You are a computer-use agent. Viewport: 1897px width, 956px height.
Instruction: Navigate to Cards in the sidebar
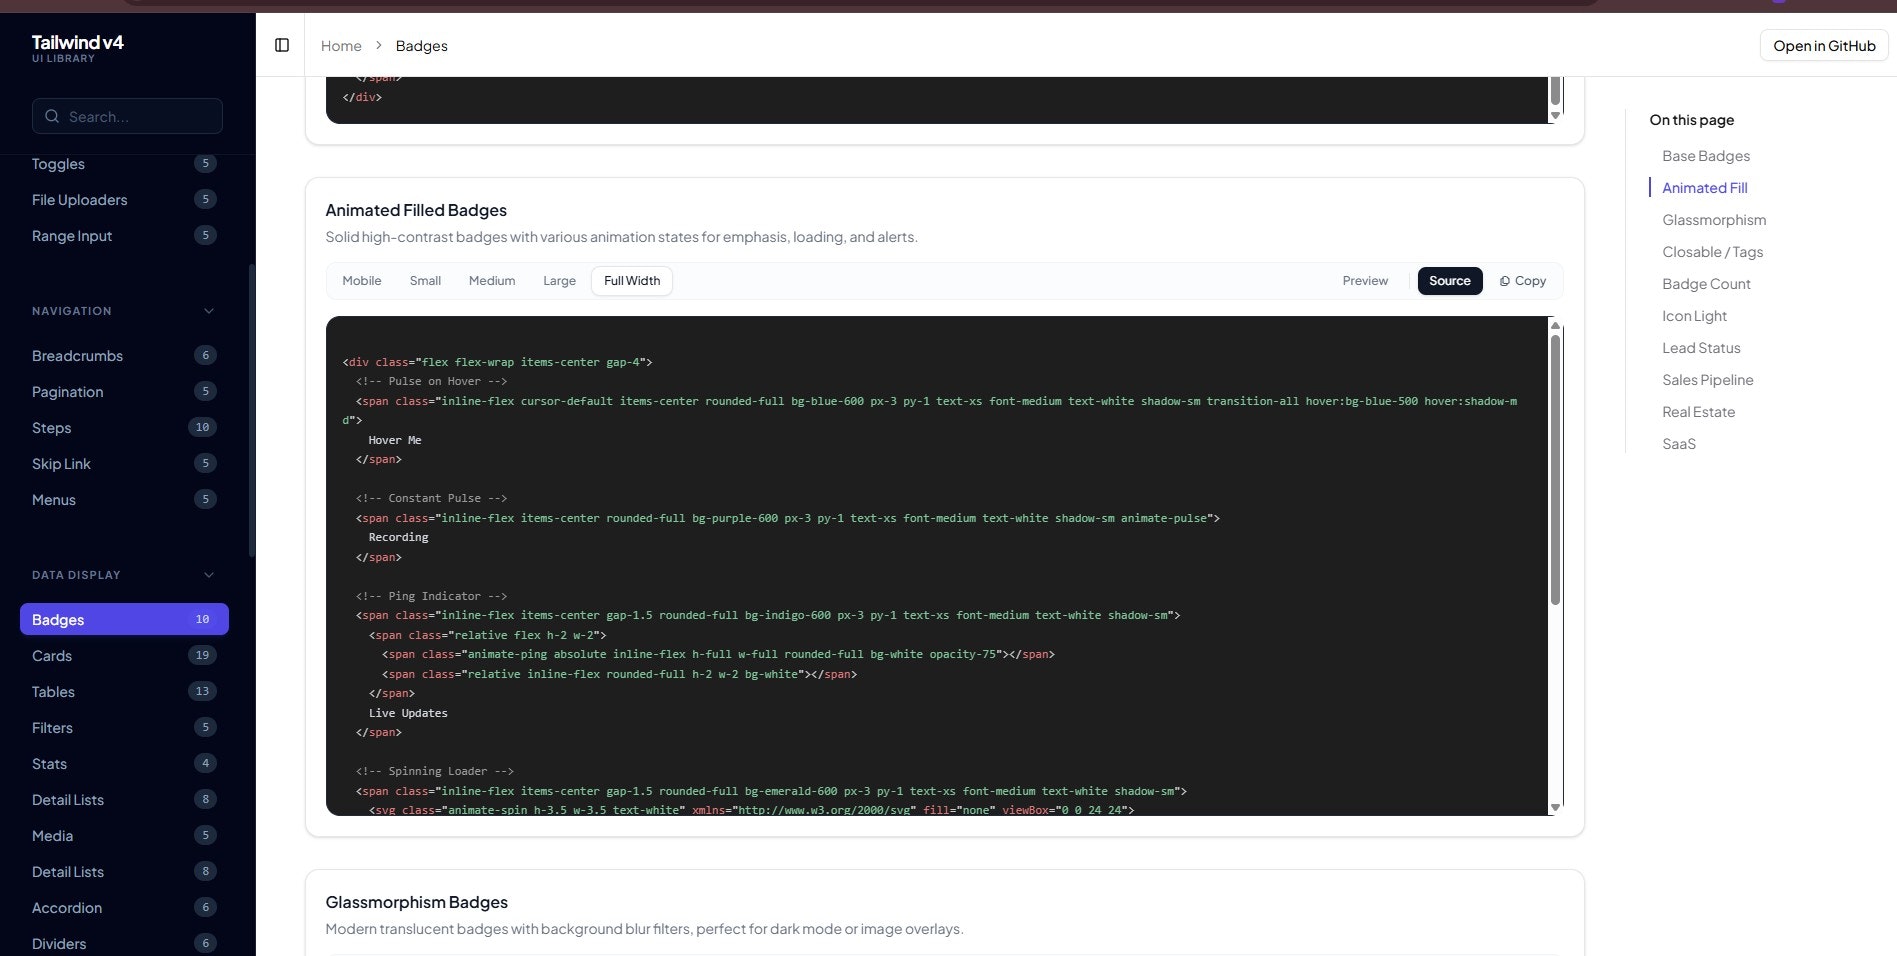pyautogui.click(x=51, y=655)
